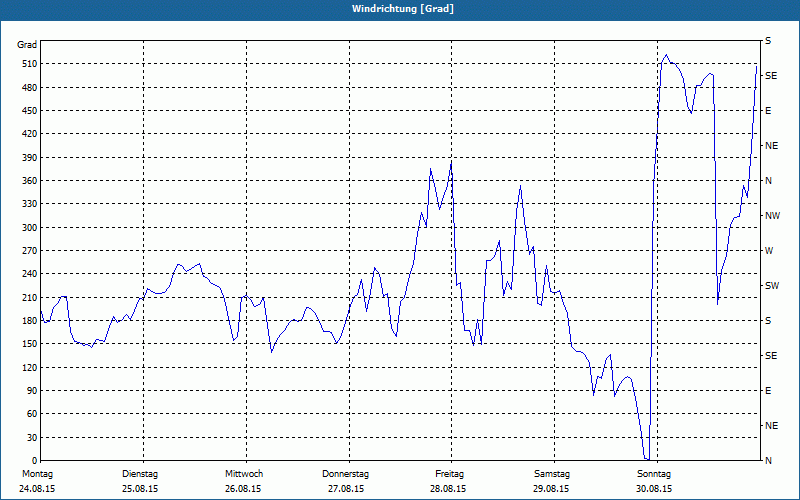
Task: Click the 'N' compass label at chart bottom
Action: pyautogui.click(x=768, y=461)
